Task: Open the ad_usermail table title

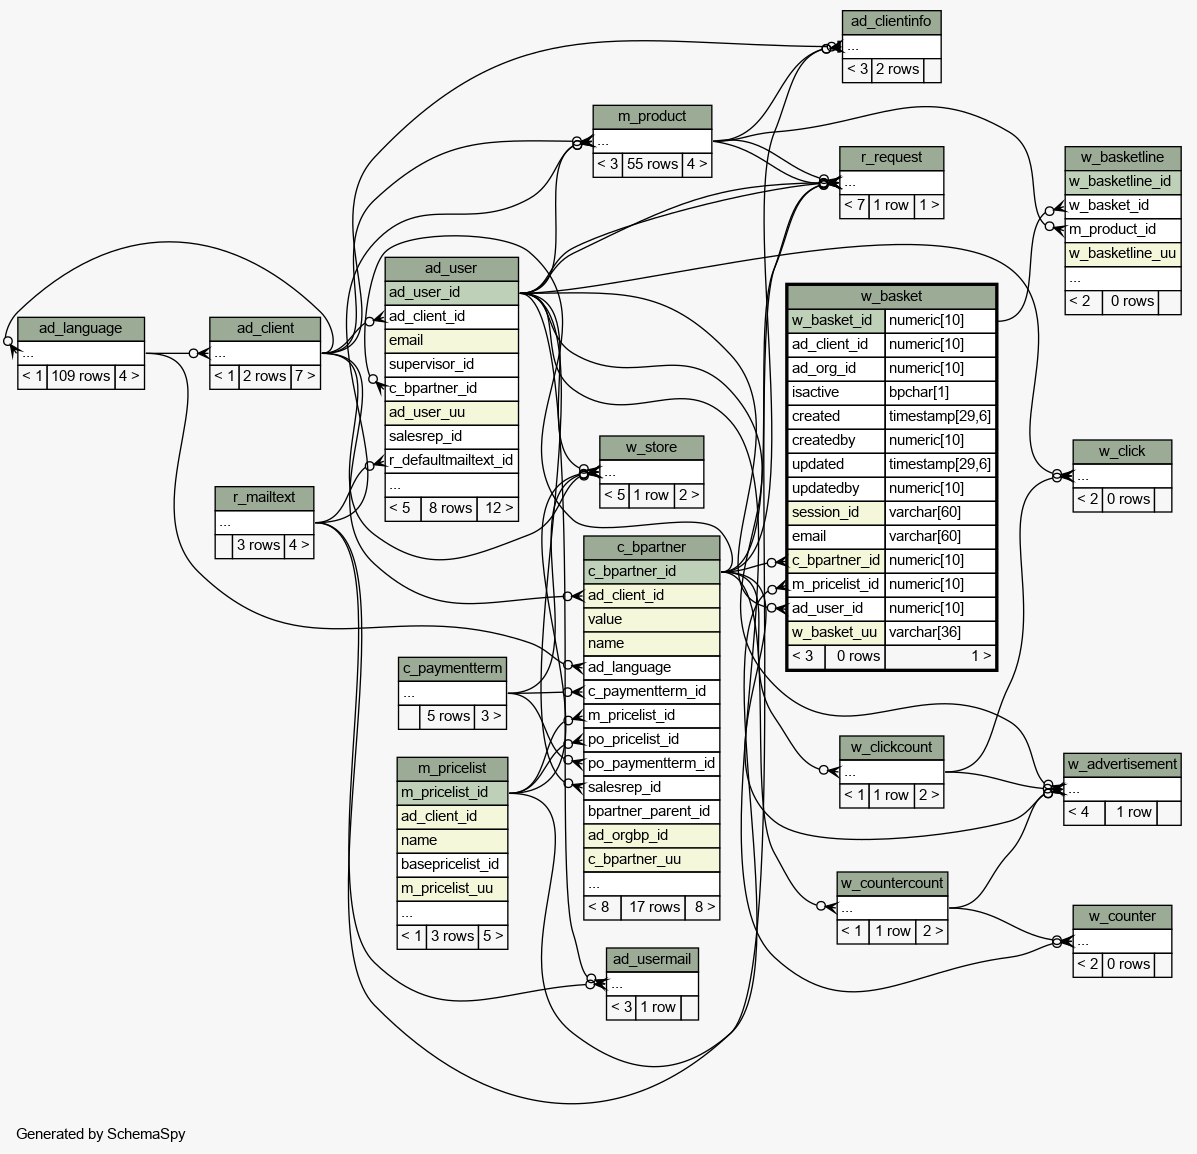Action: point(652,960)
